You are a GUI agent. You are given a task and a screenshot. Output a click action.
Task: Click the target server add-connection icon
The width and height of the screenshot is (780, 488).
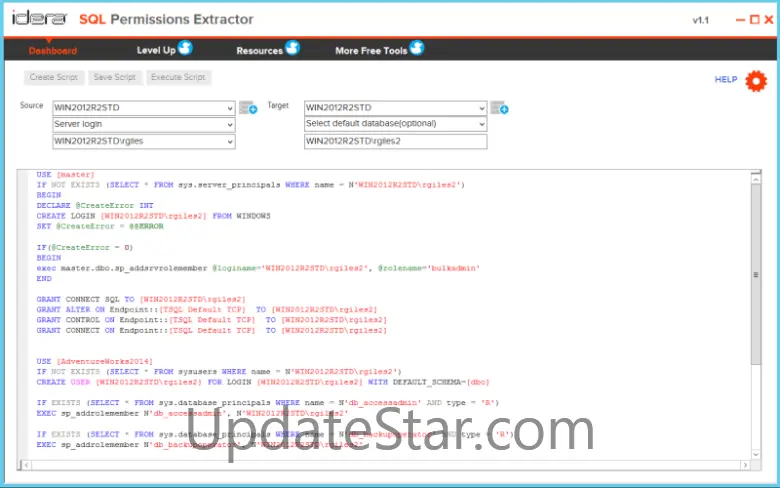tap(499, 107)
